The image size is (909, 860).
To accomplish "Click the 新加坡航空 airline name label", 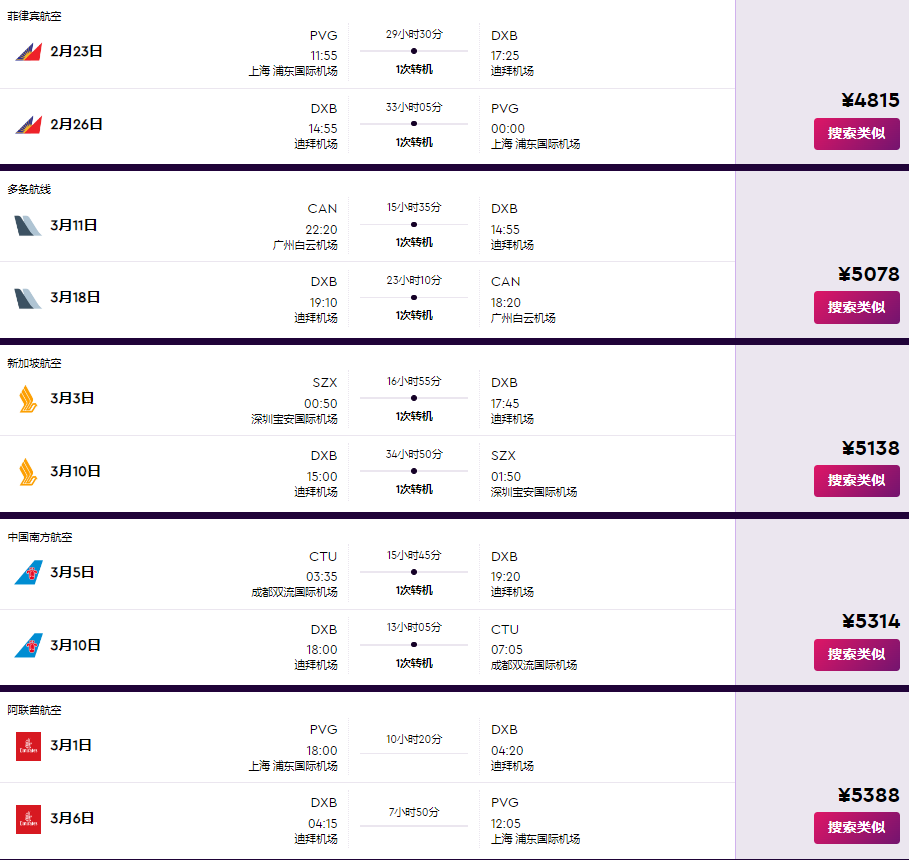I will pyautogui.click(x=34, y=363).
